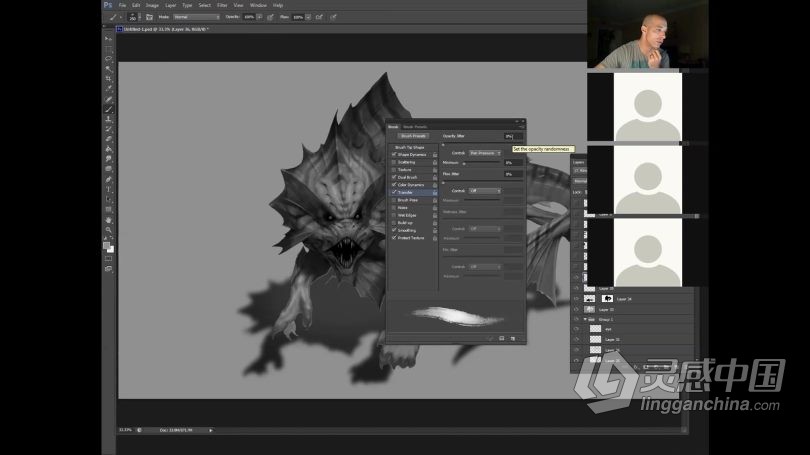Open Brush panel flyout menu
This screenshot has width=810, height=455.
click(x=522, y=127)
